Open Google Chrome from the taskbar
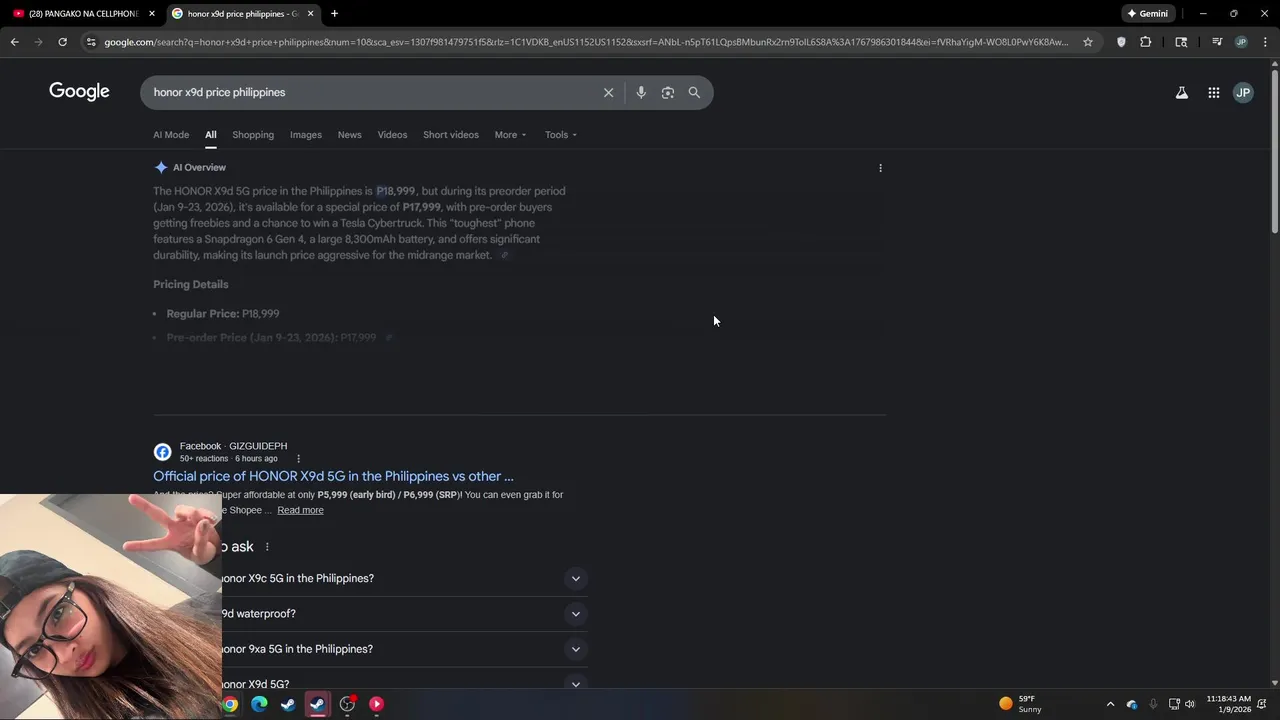Image resolution: width=1280 pixels, height=720 pixels. [x=230, y=704]
